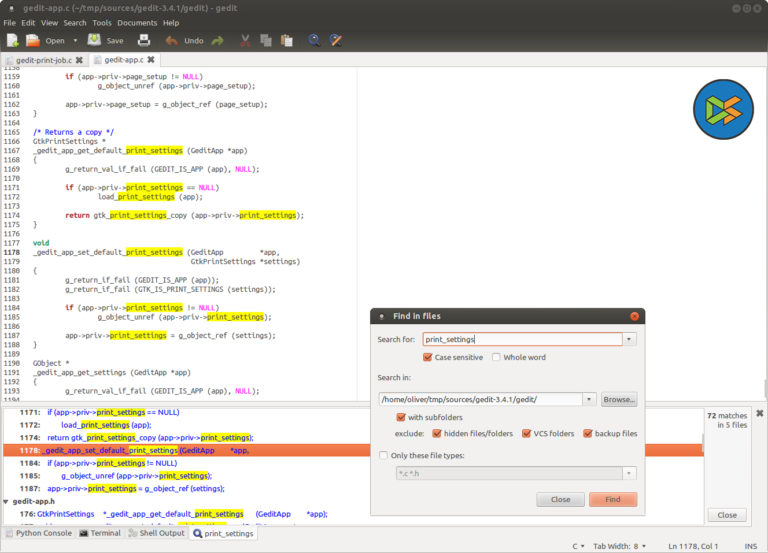
Task: Open the Tab Width dropdown in status bar
Action: click(621, 546)
